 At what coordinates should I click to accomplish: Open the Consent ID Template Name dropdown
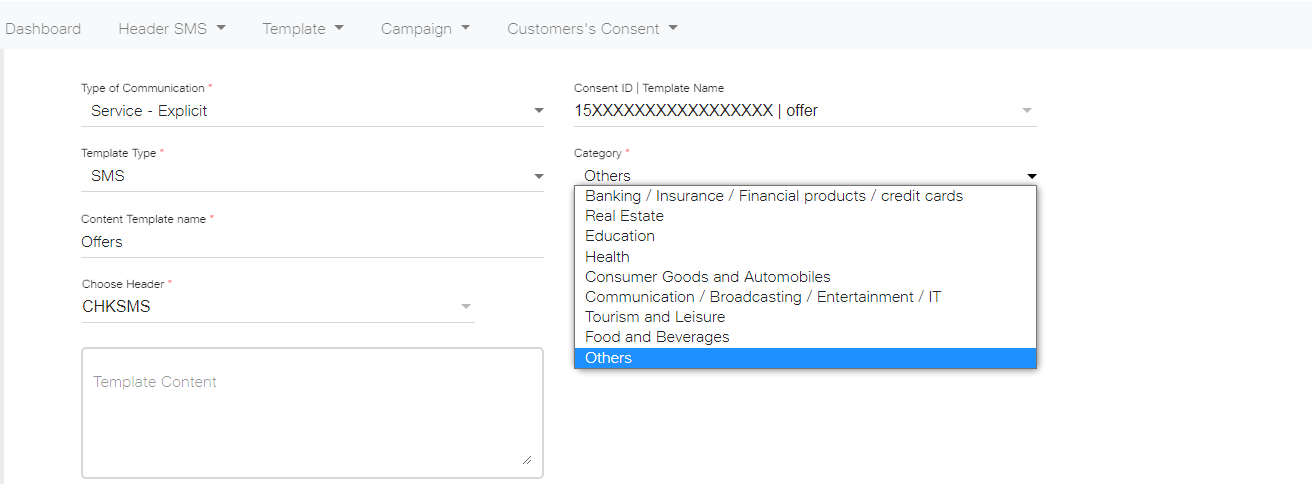click(805, 111)
